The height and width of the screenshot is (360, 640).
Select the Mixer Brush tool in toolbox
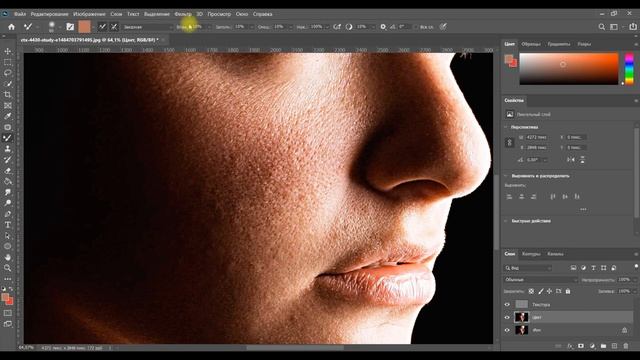coord(8,138)
